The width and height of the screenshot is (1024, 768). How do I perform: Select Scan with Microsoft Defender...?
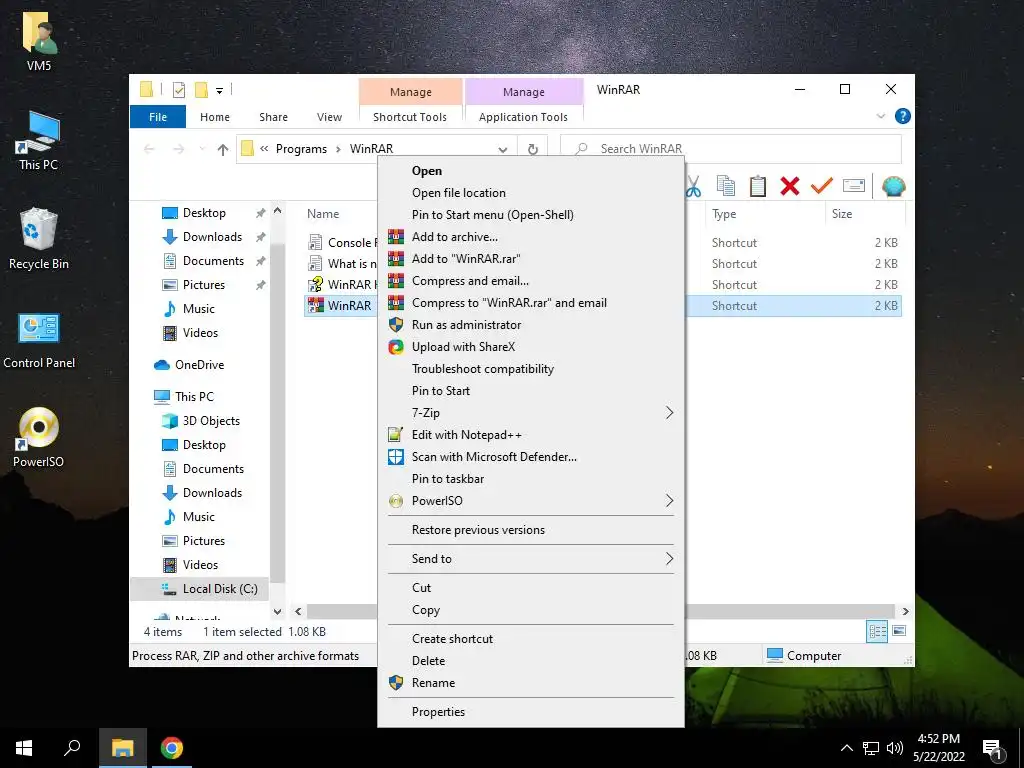[531, 457]
